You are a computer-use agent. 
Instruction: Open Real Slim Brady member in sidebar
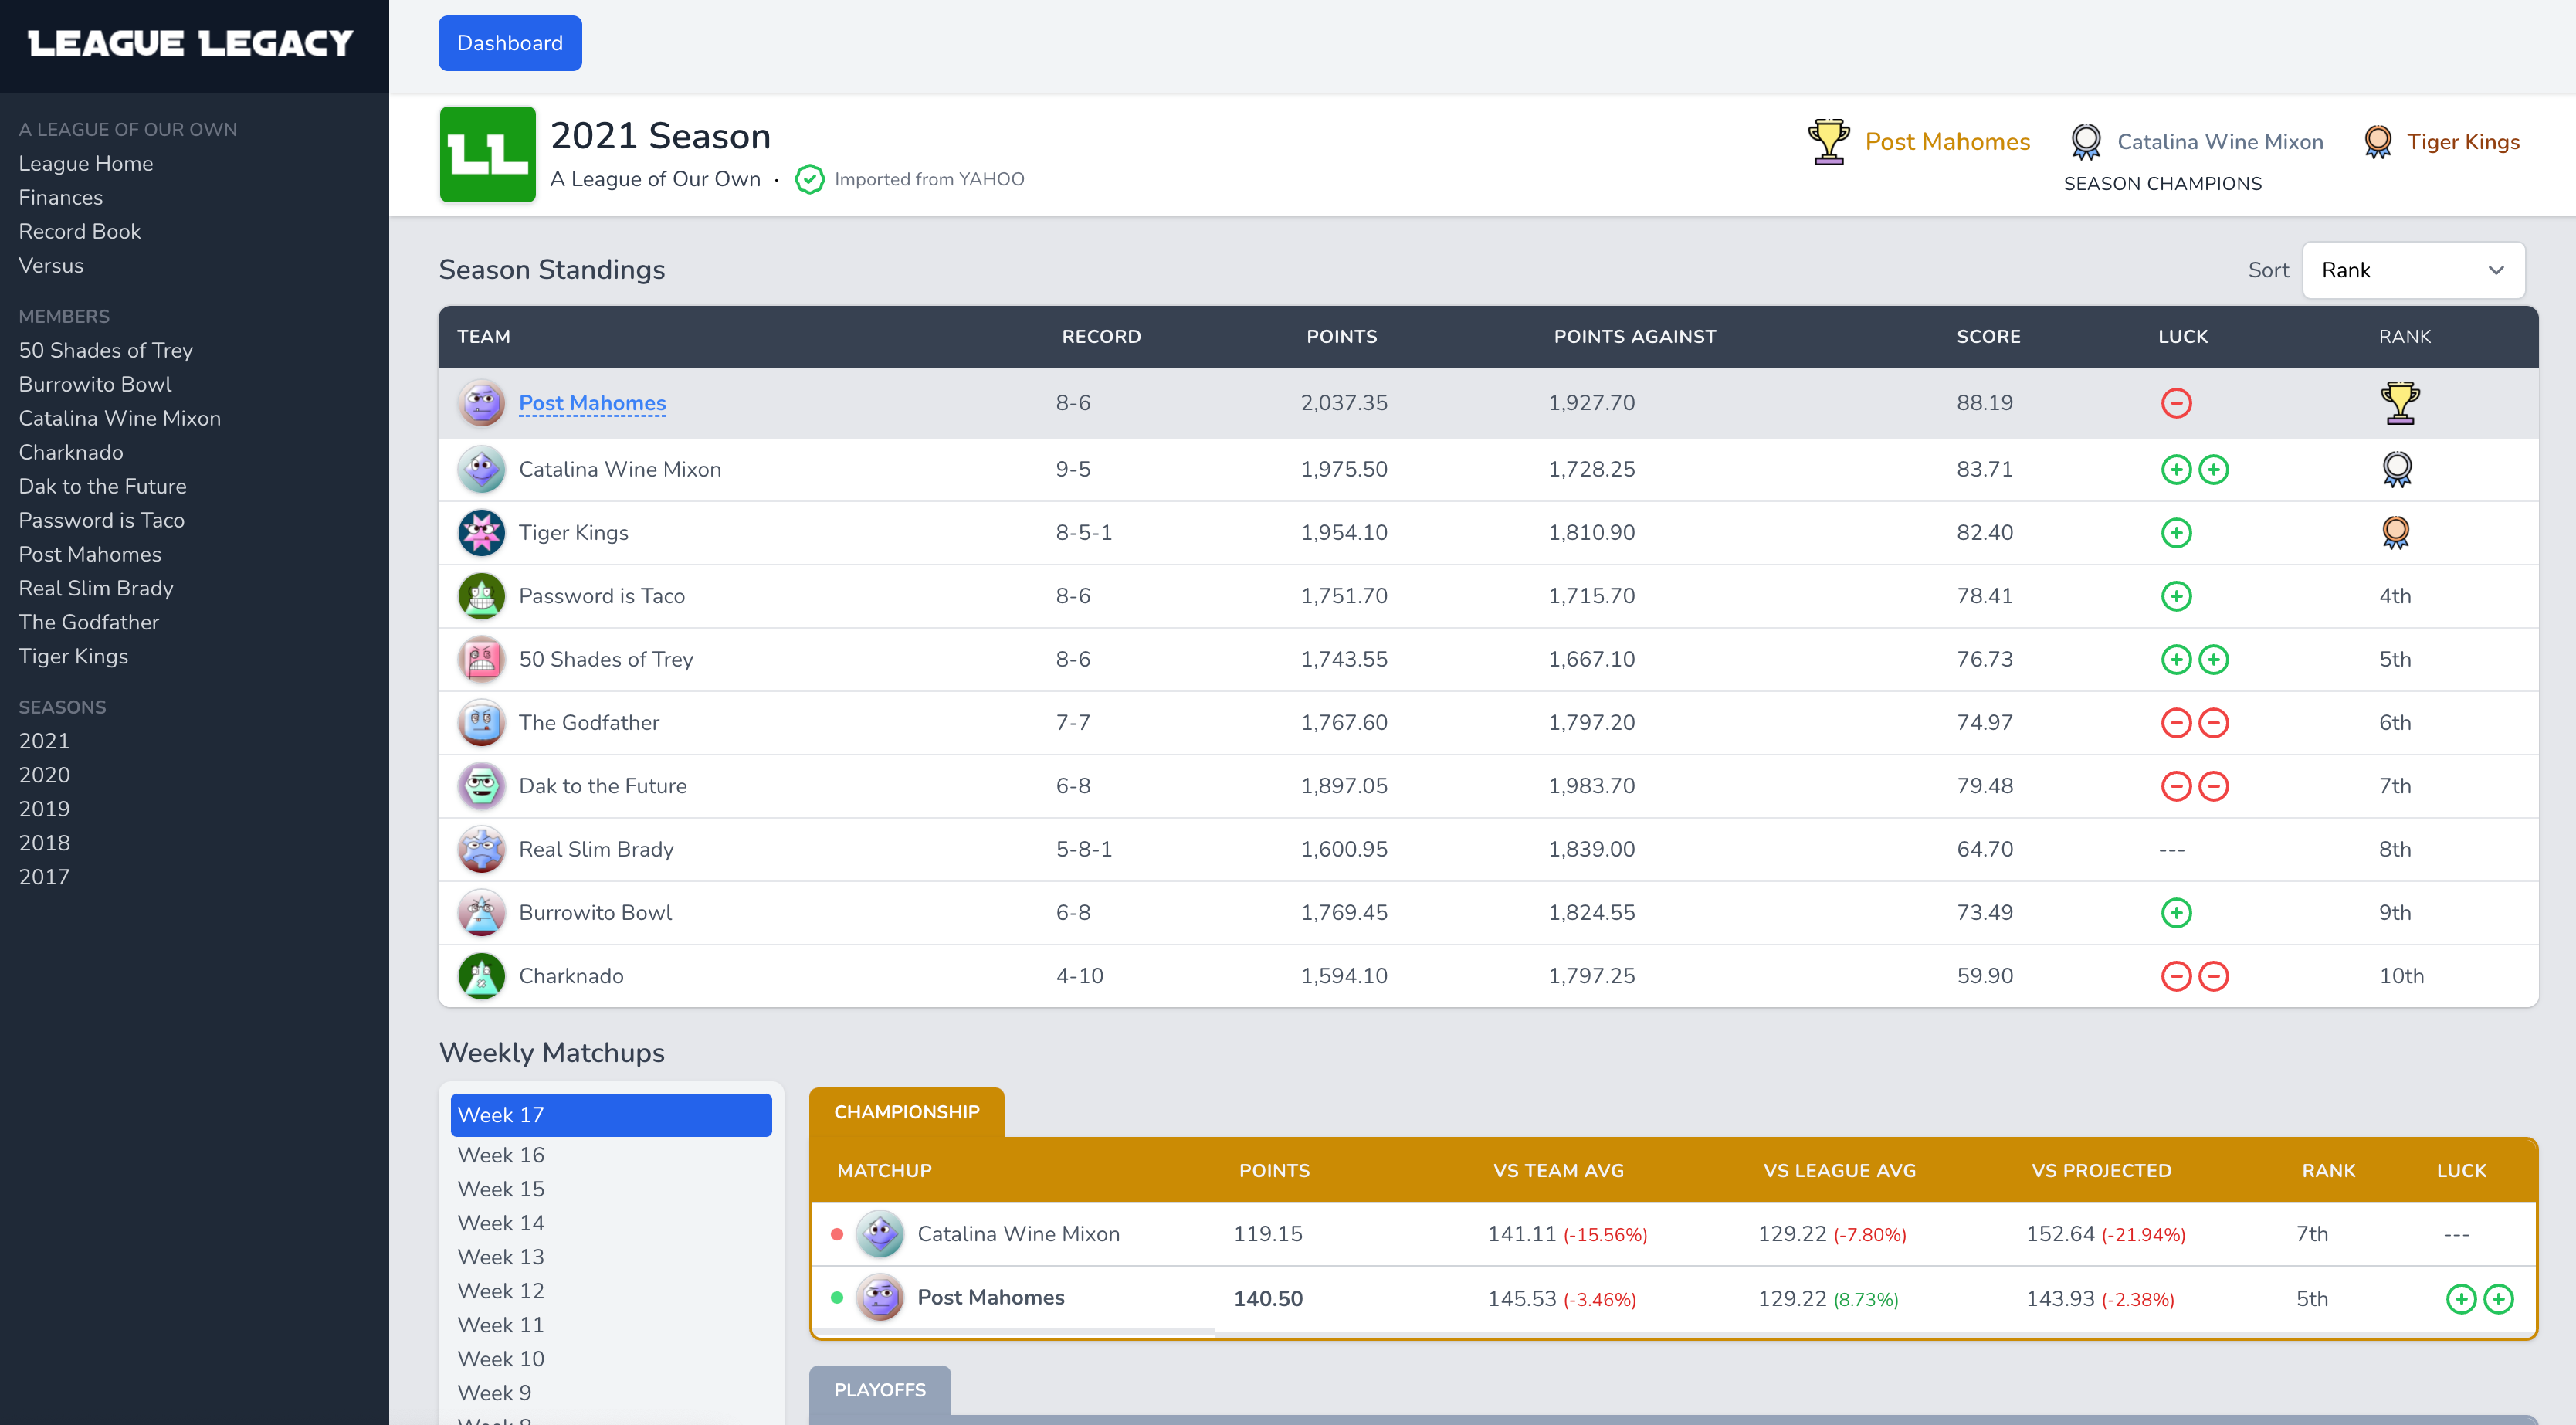(x=96, y=588)
